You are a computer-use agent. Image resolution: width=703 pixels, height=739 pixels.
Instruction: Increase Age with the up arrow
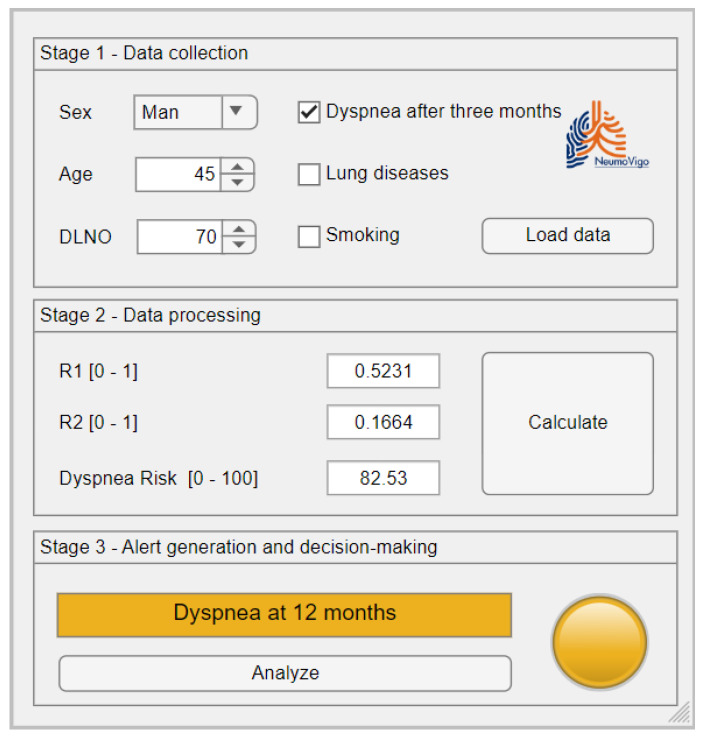[237, 167]
